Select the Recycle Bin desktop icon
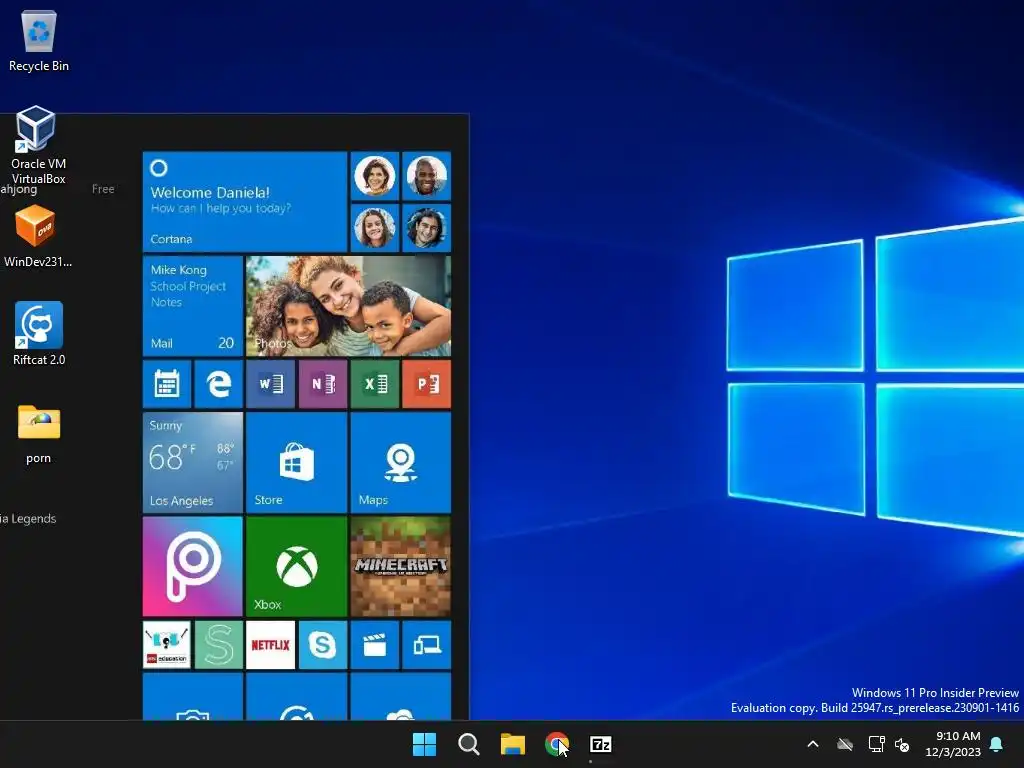Image resolution: width=1024 pixels, height=768 pixels. coord(39,41)
